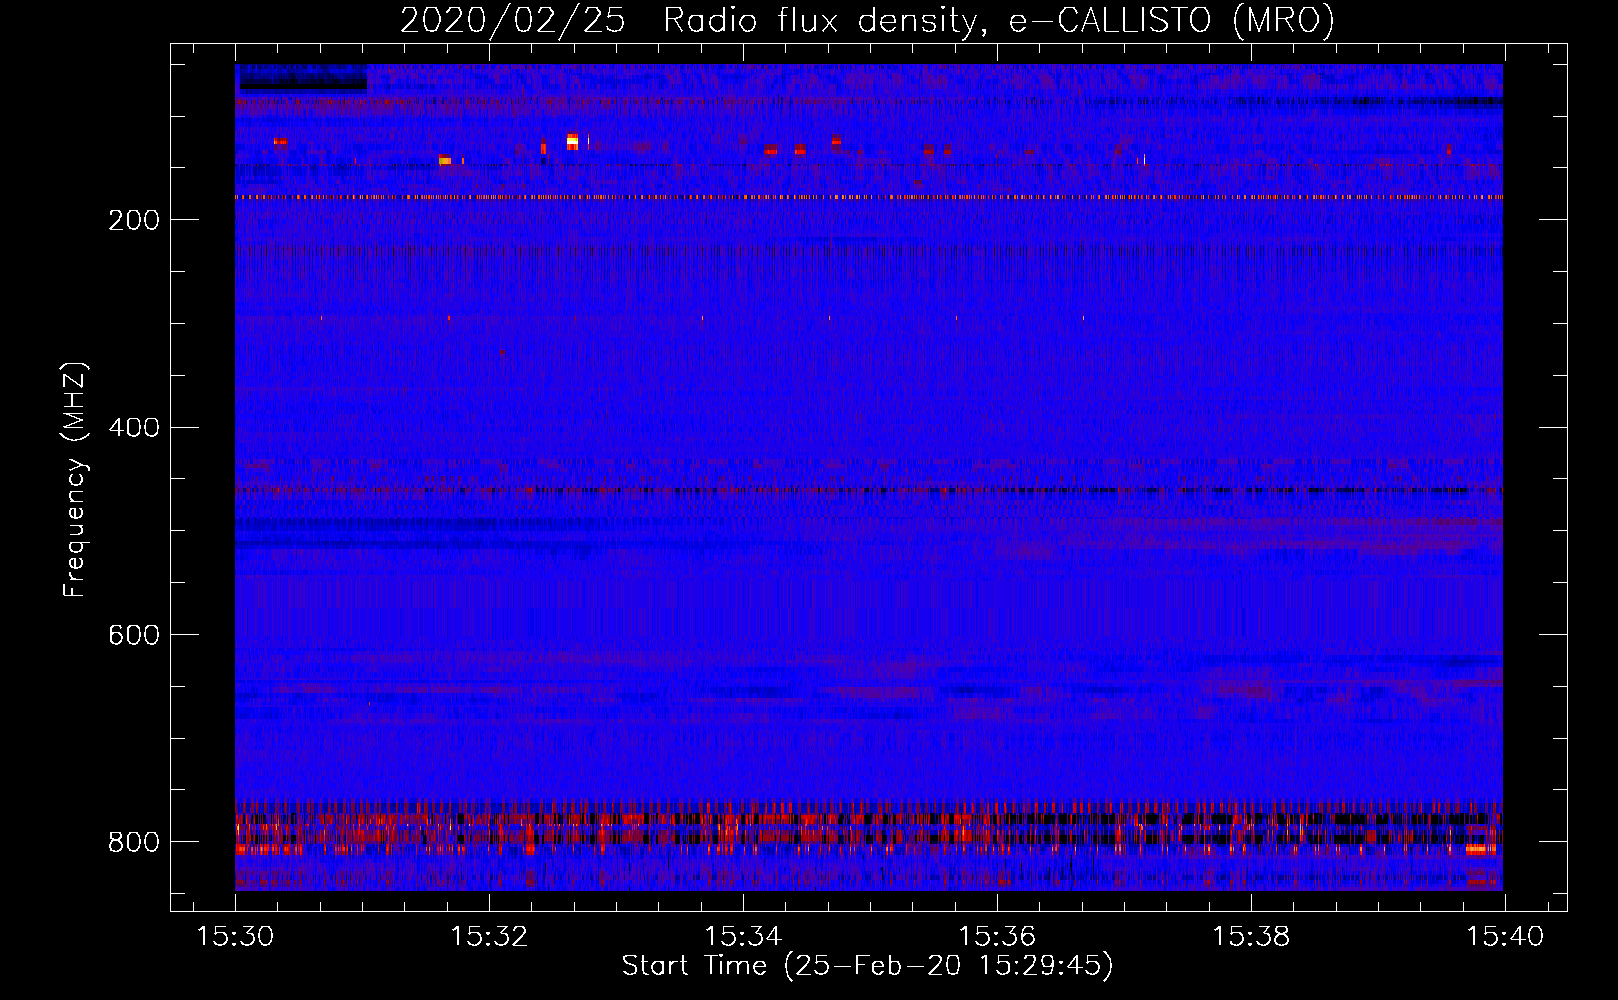The width and height of the screenshot is (1618, 1000).
Task: Click the 15:38 time tick label
Action: coord(1251,937)
